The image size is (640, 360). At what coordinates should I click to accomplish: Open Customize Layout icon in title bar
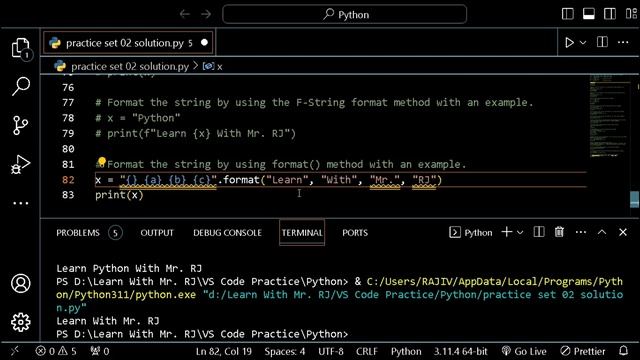click(631, 14)
